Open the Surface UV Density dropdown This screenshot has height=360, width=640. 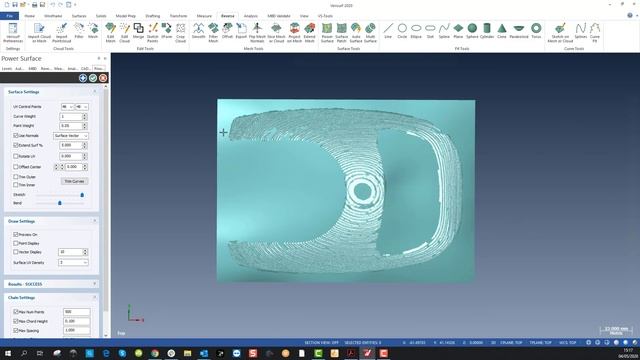[x=73, y=262]
